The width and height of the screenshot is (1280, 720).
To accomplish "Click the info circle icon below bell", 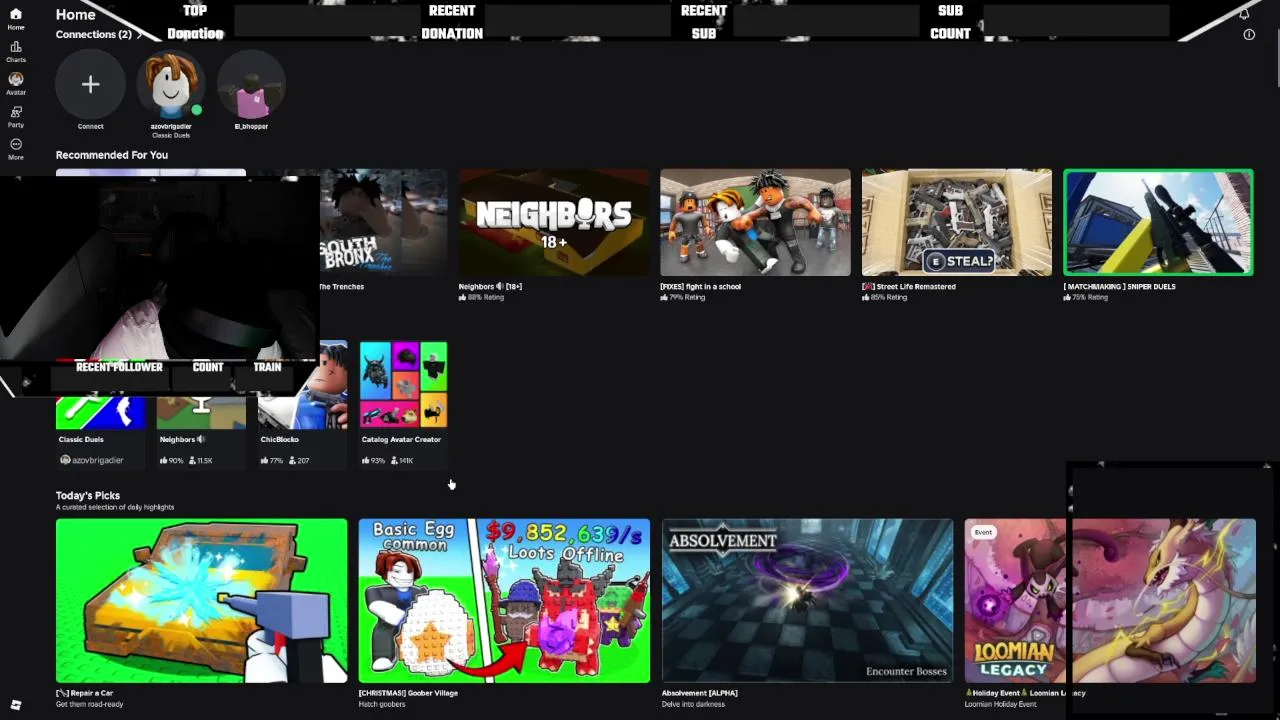I will tap(1249, 34).
